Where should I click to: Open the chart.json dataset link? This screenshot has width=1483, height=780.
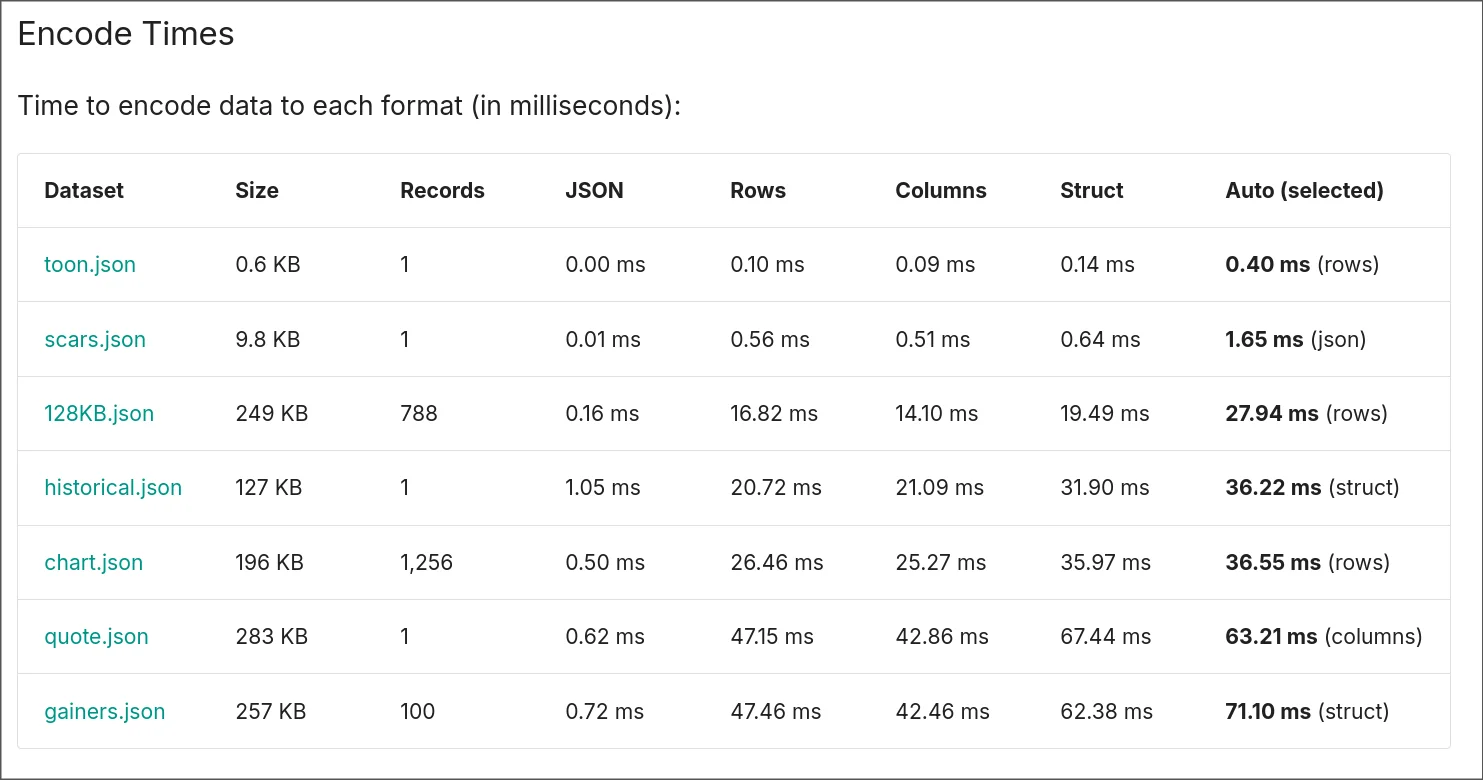(93, 562)
